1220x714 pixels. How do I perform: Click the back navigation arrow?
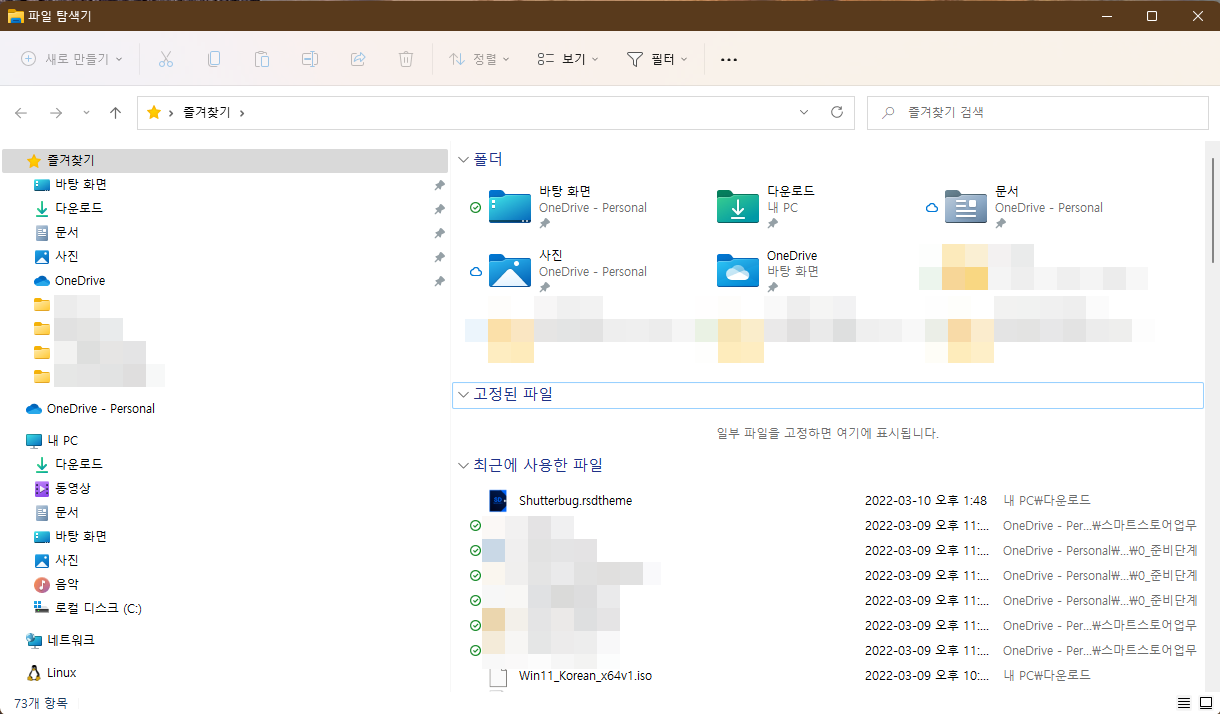coord(20,112)
